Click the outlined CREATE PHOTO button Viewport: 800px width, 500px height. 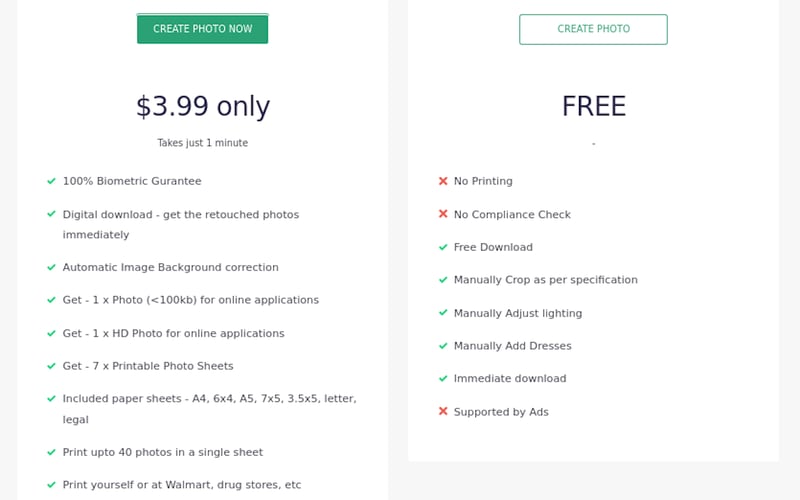(593, 29)
